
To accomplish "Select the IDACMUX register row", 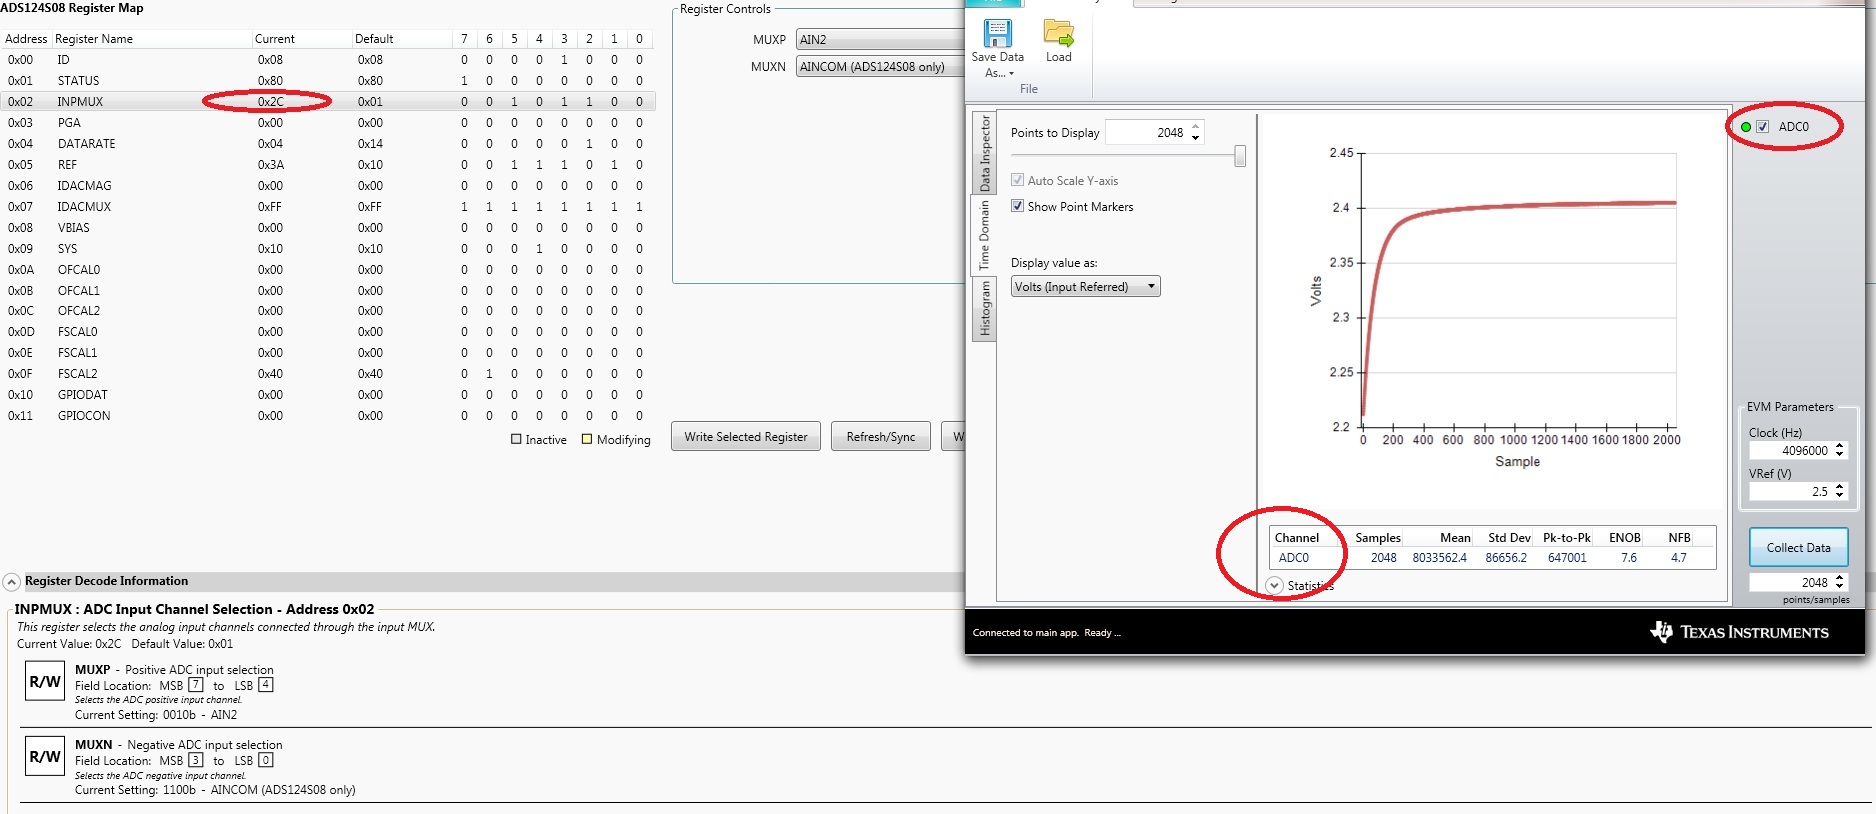I will pos(328,207).
